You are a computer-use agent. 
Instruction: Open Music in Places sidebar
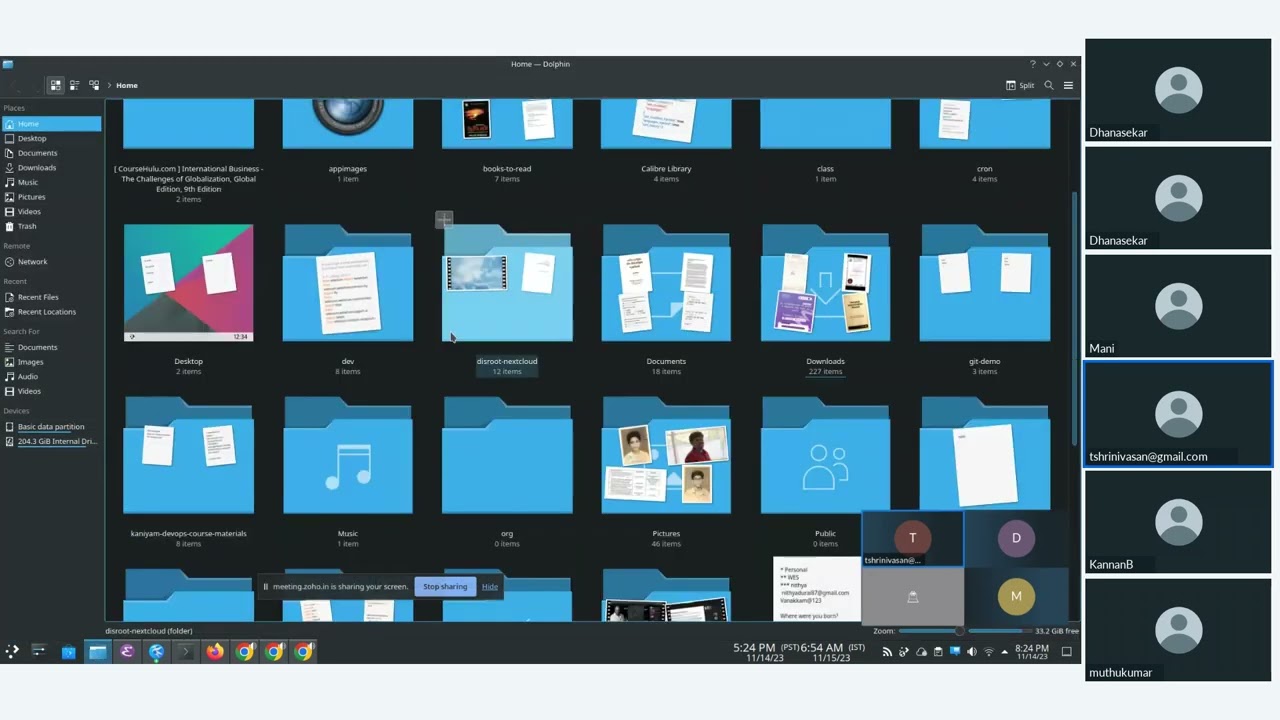point(51,182)
